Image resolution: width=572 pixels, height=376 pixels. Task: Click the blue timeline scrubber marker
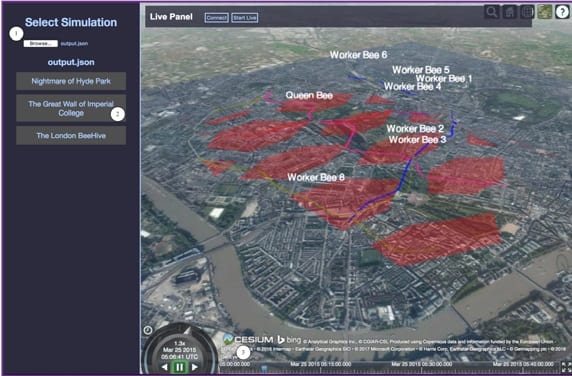tap(264, 369)
